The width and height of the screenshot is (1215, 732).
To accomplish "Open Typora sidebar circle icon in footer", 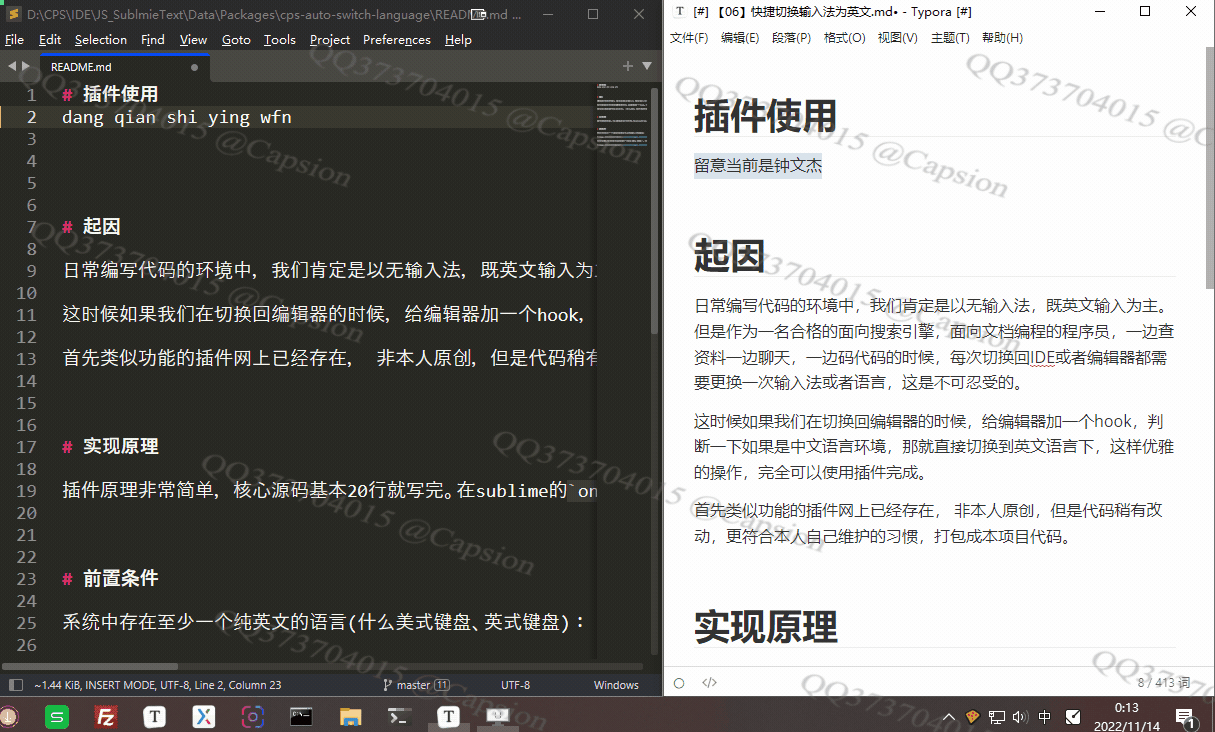I will coord(679,683).
